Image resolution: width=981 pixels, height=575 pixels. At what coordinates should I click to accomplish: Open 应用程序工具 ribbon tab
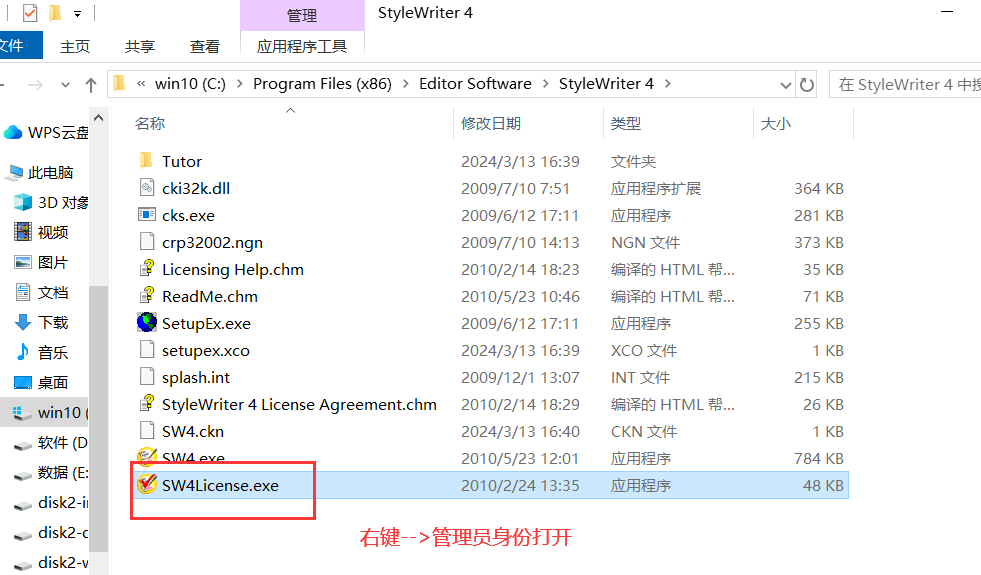coord(302,46)
